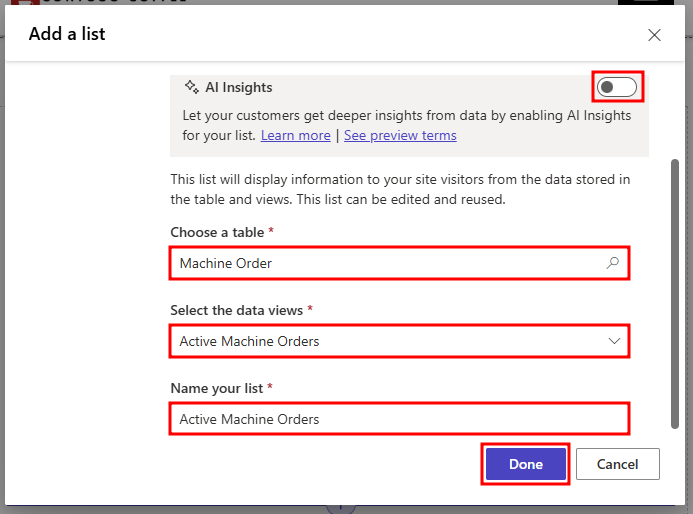The image size is (693, 514).
Task: Click the Name your list field
Action: (x=399, y=419)
